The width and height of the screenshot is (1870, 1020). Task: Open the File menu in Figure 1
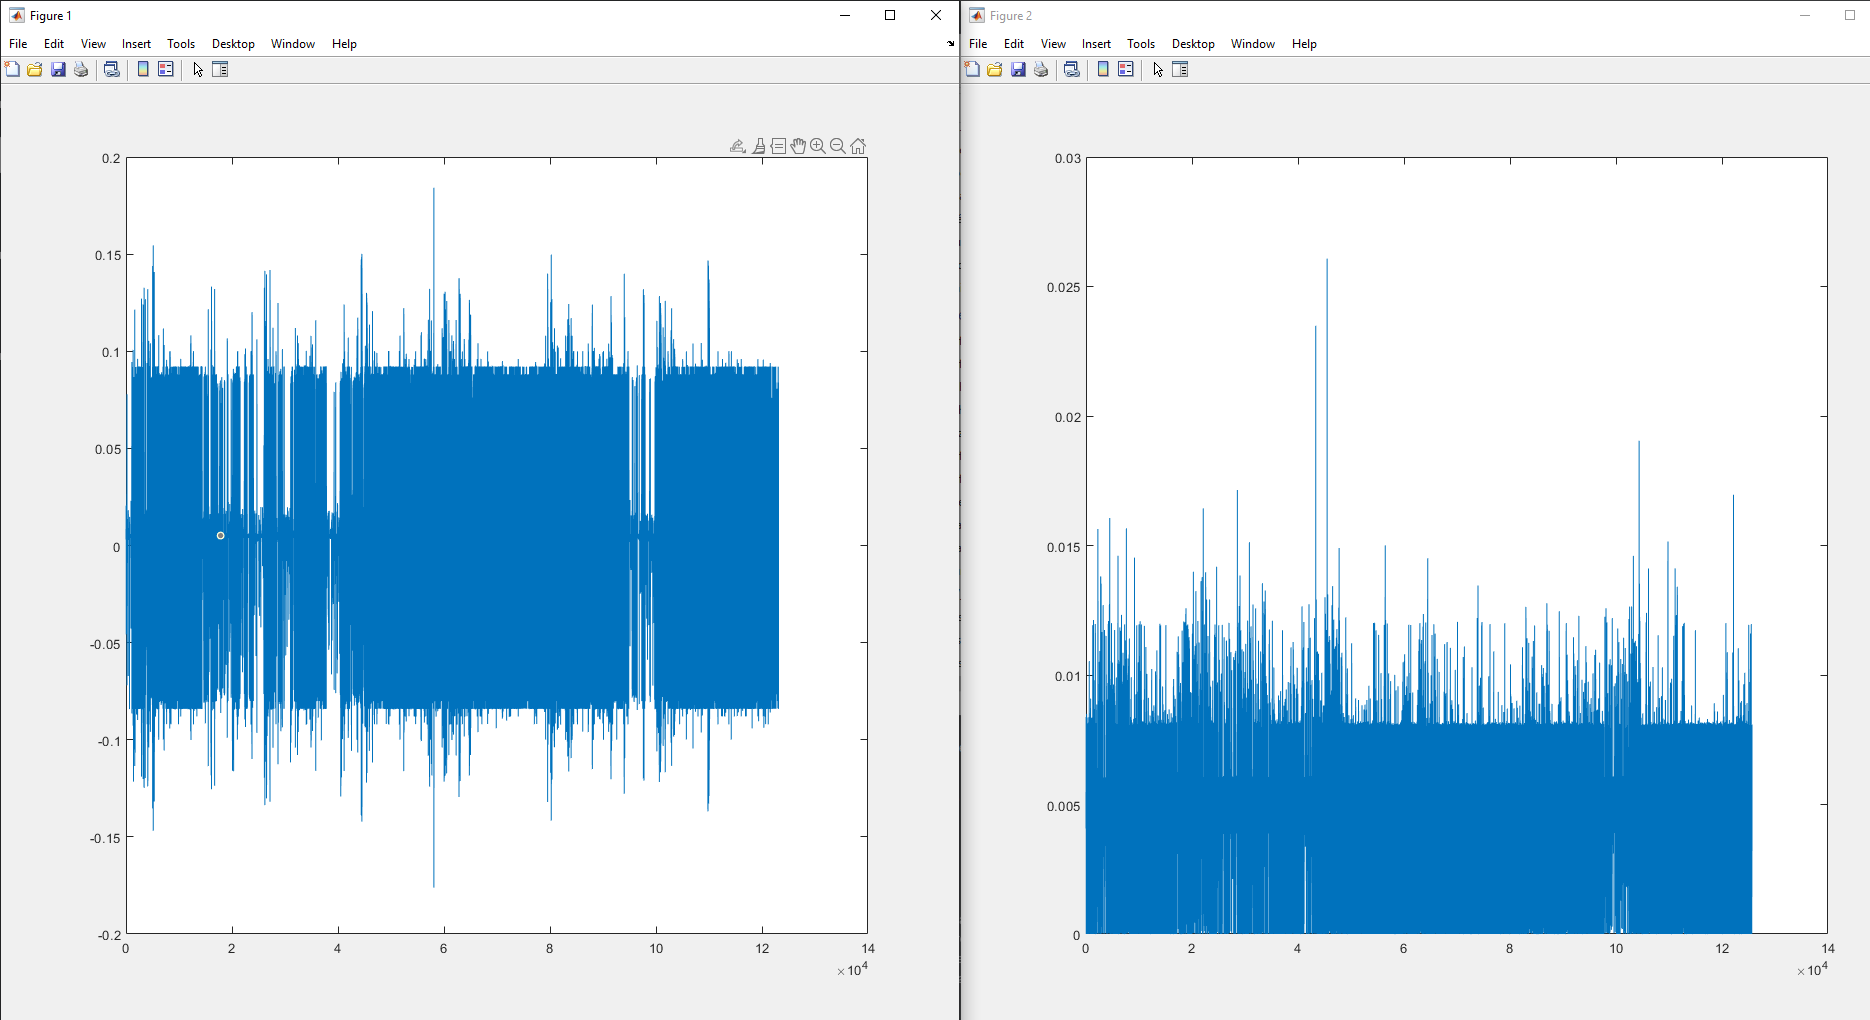tap(18, 44)
